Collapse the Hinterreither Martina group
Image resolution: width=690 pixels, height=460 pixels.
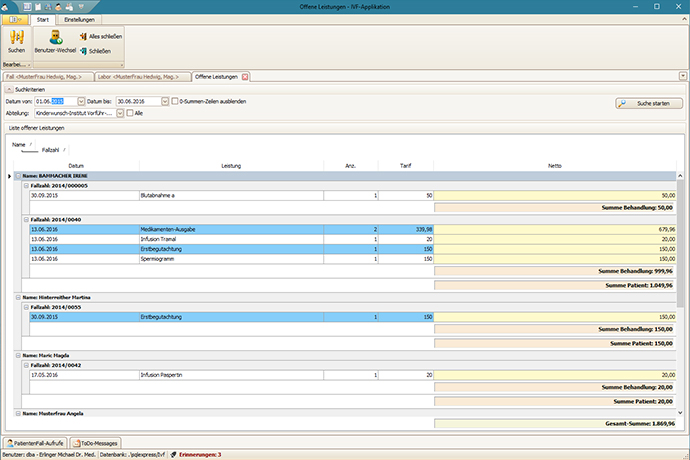[x=18, y=298]
